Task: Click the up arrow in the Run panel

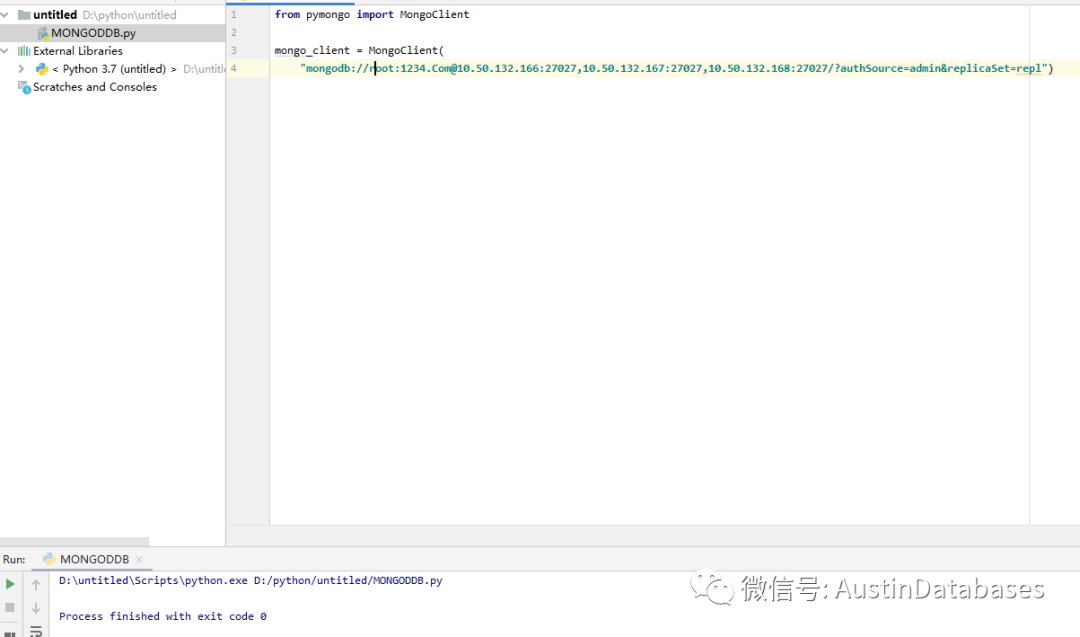Action: 36,585
